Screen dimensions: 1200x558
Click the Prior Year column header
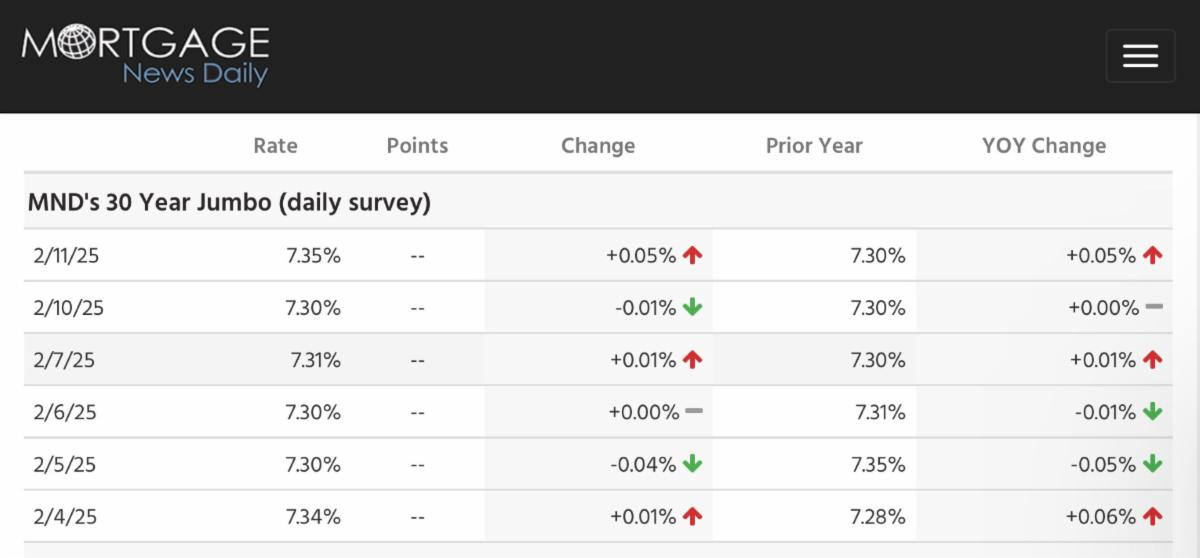point(814,145)
